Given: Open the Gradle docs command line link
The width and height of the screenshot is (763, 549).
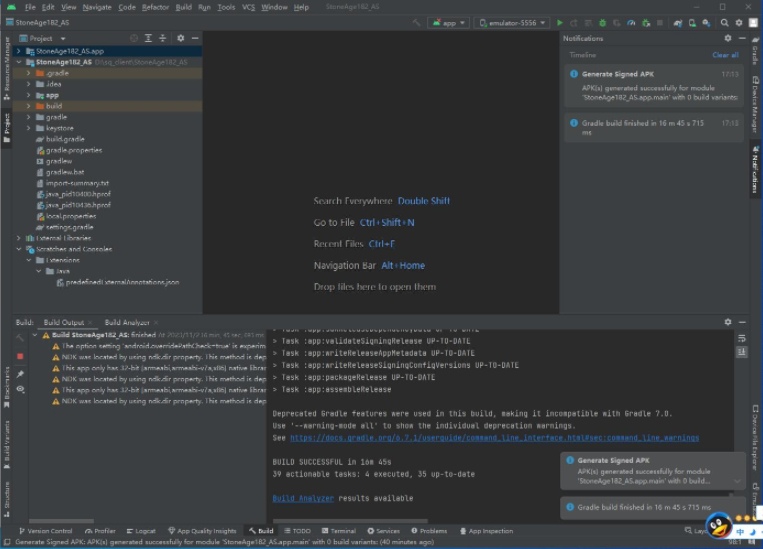Looking at the screenshot, I should pos(494,438).
